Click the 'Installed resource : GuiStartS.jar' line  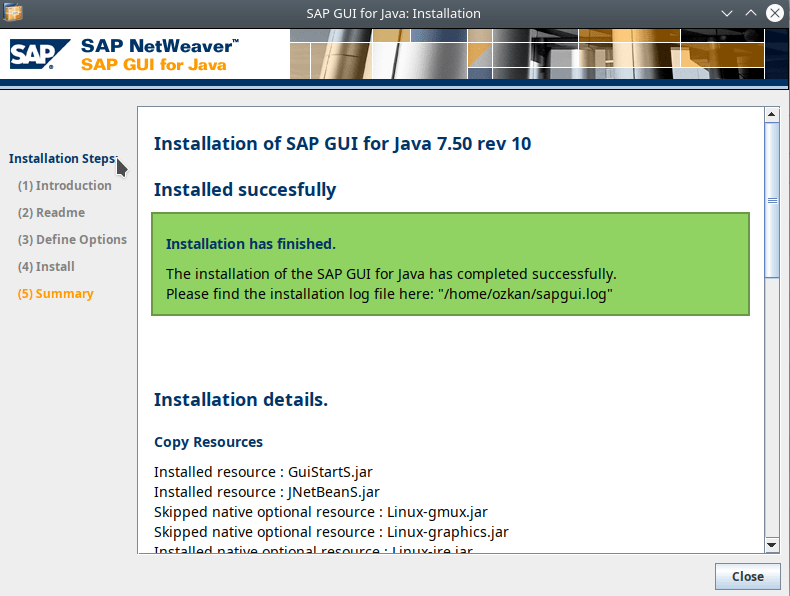coord(263,472)
